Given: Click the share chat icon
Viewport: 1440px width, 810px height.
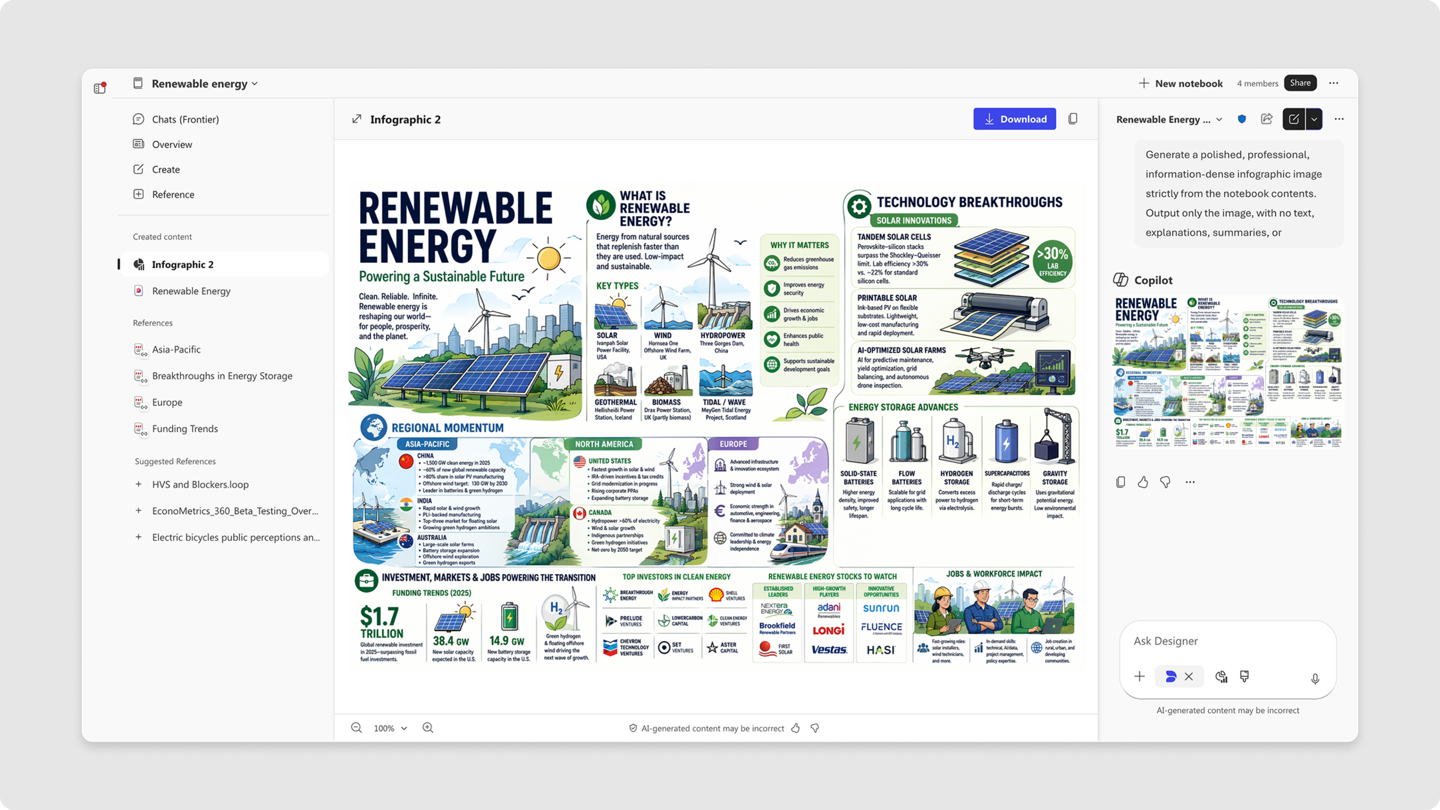Looking at the screenshot, I should click(1267, 119).
